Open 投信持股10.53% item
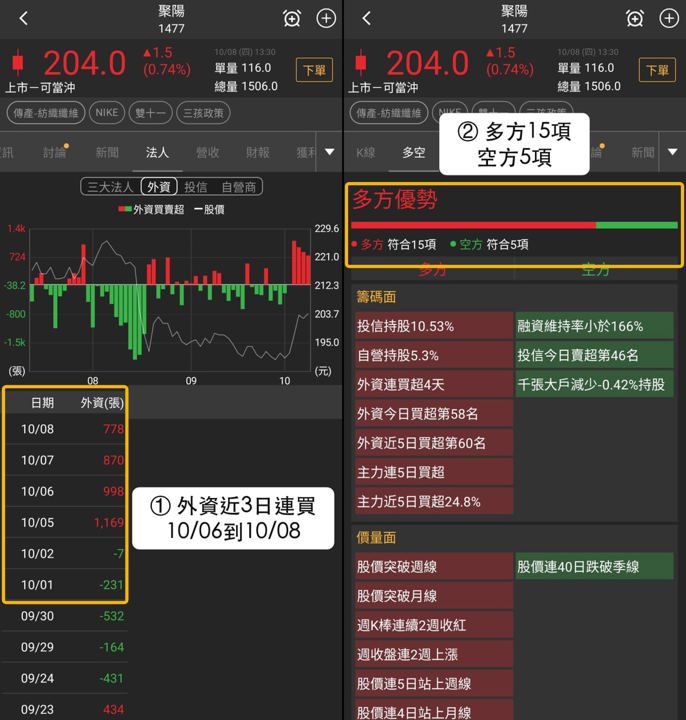 tap(434, 326)
